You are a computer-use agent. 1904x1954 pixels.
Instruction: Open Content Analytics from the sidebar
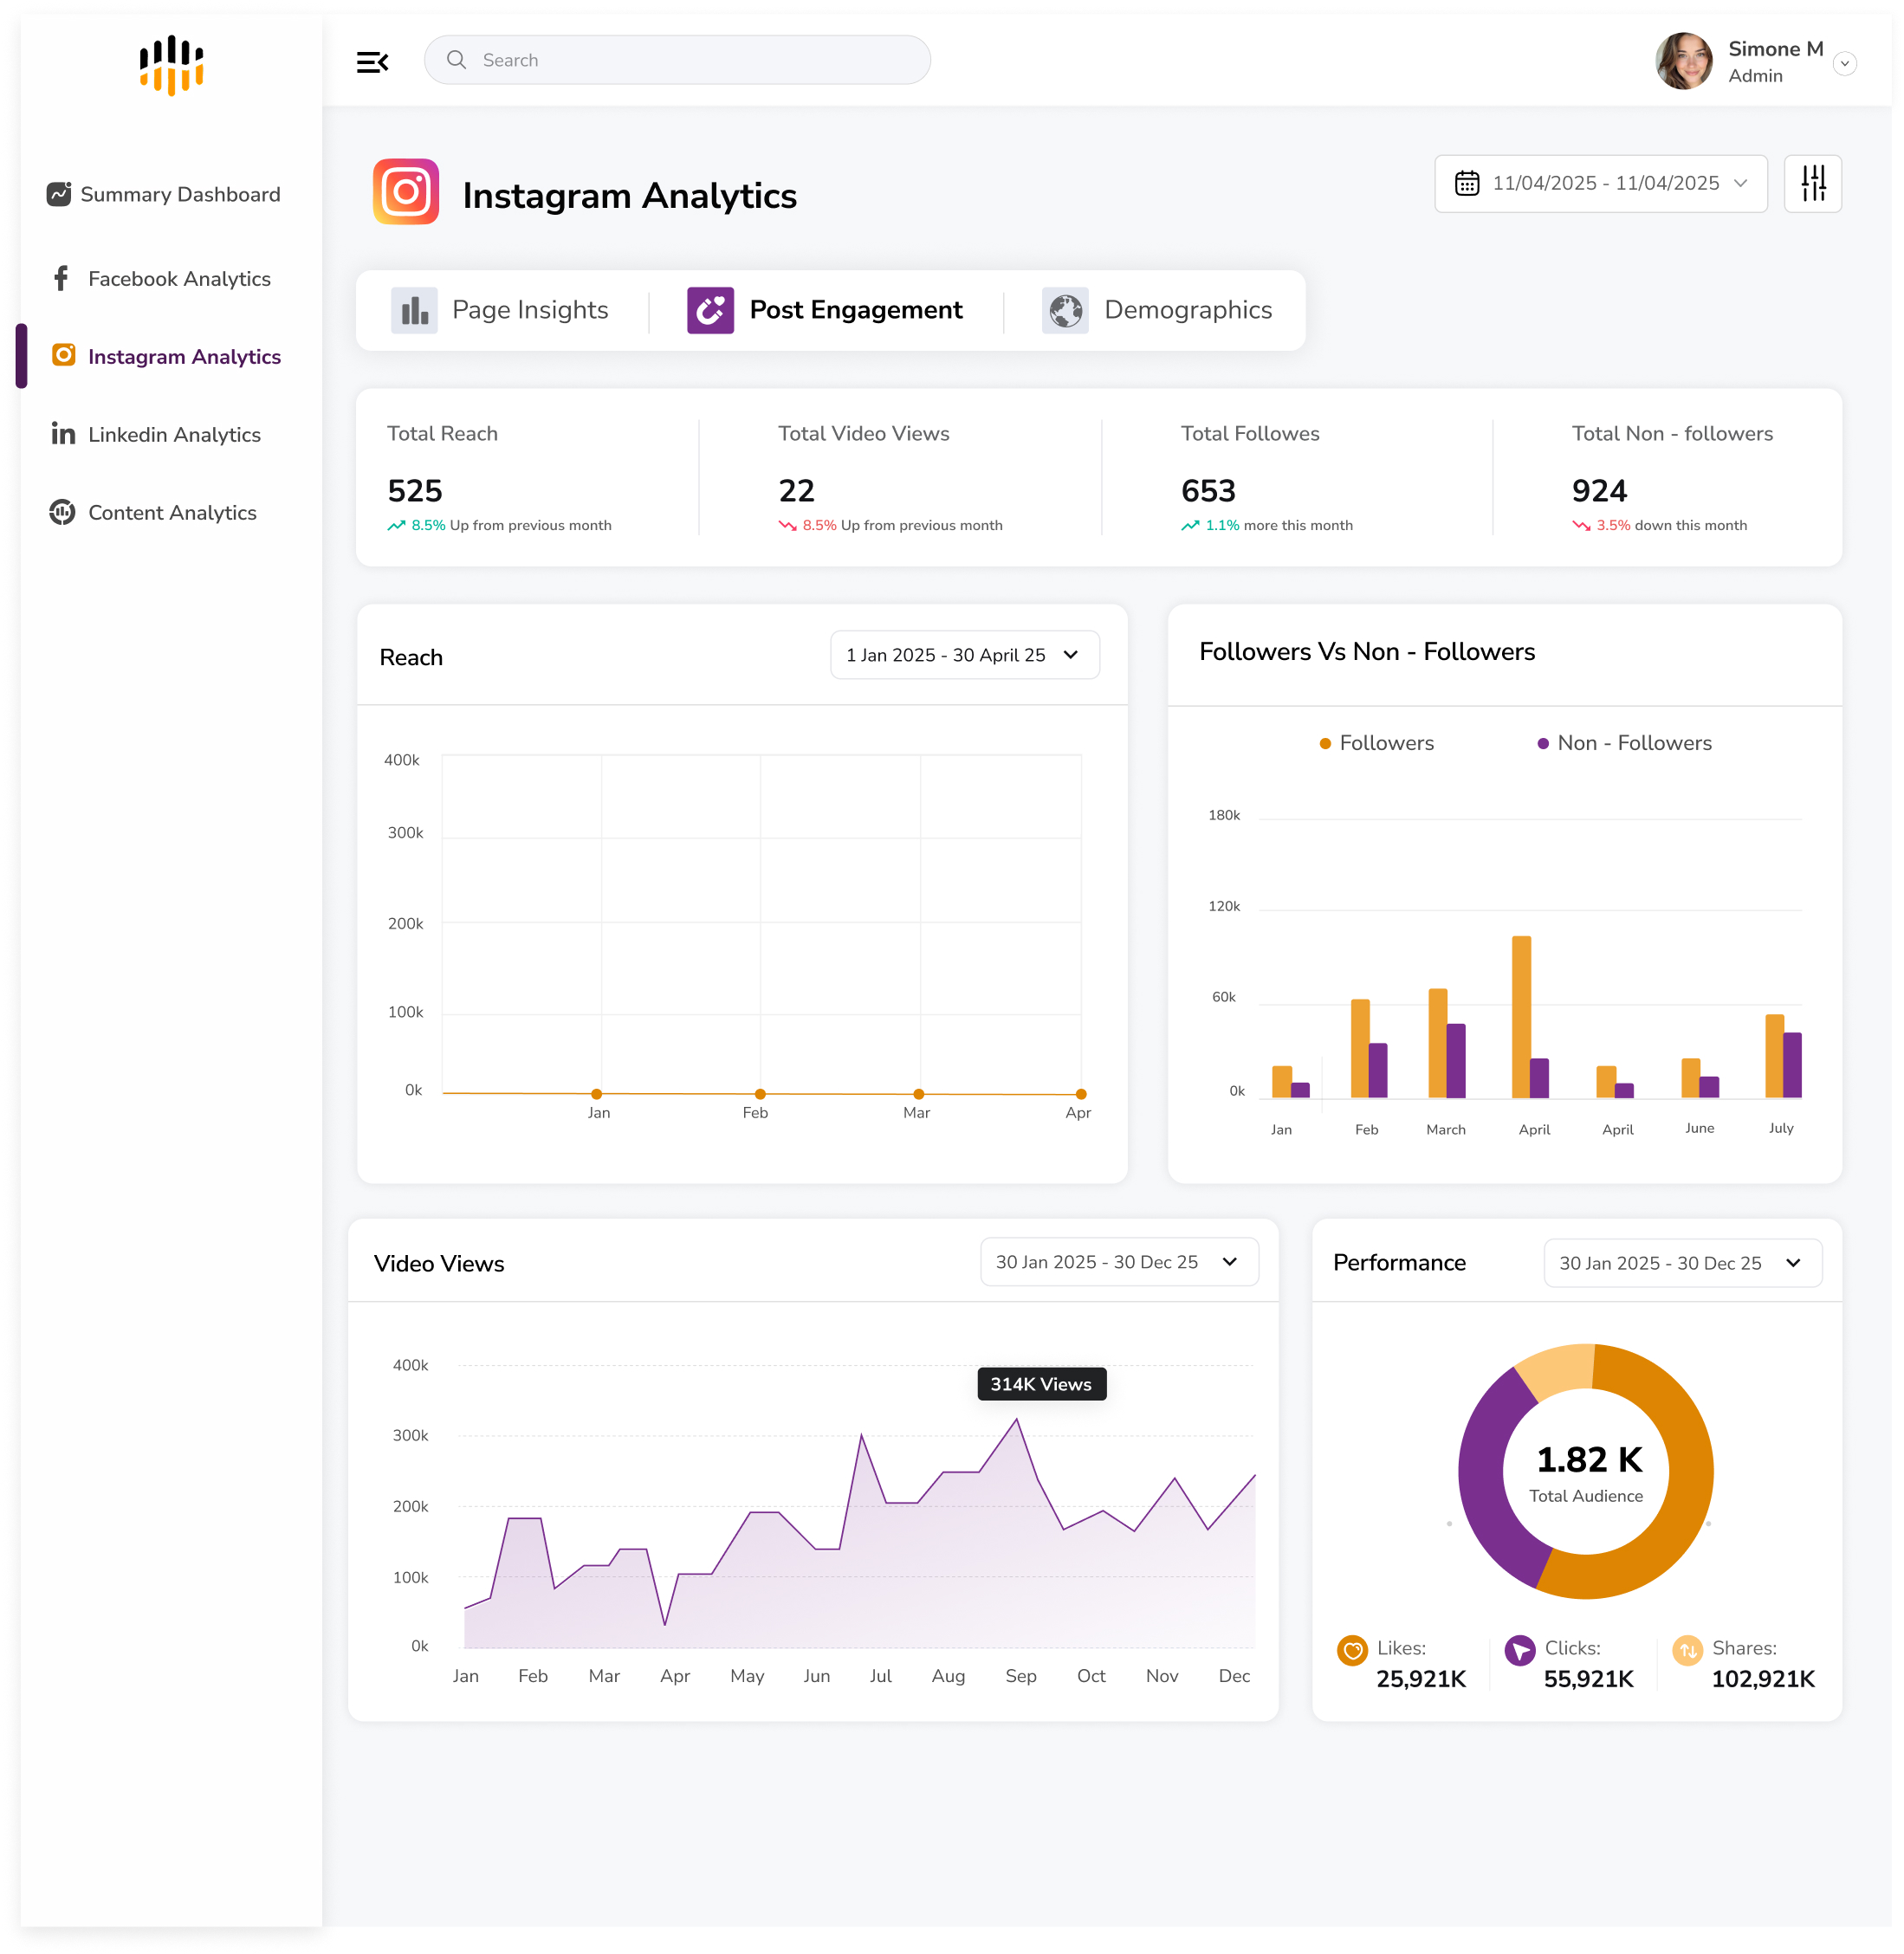tap(153, 512)
